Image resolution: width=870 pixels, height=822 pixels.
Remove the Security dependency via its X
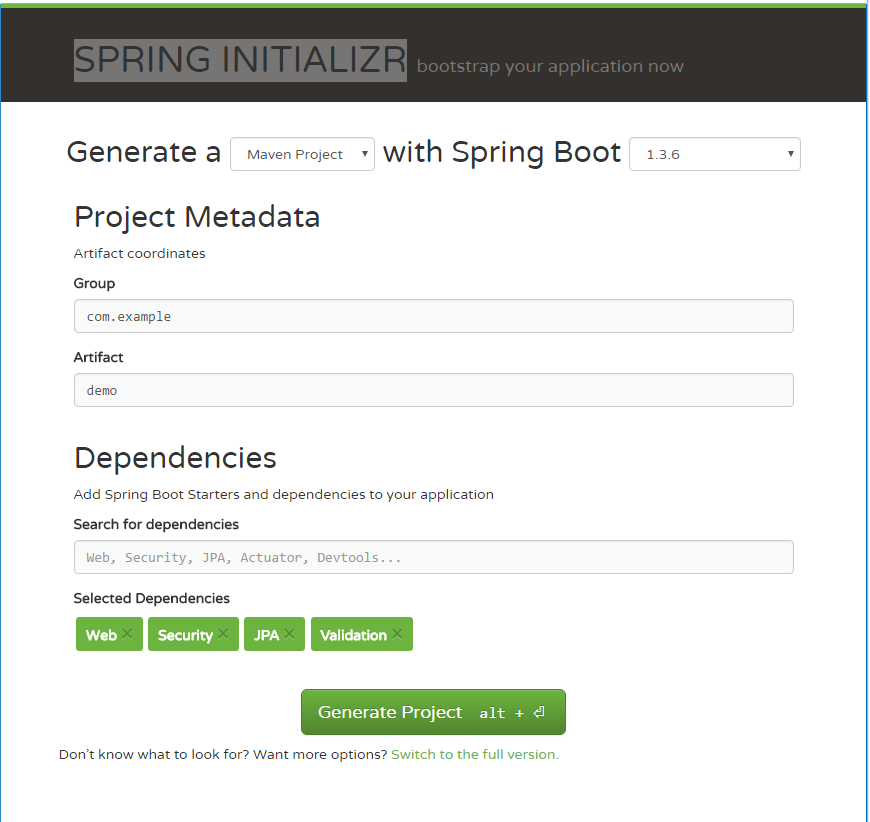pos(223,633)
